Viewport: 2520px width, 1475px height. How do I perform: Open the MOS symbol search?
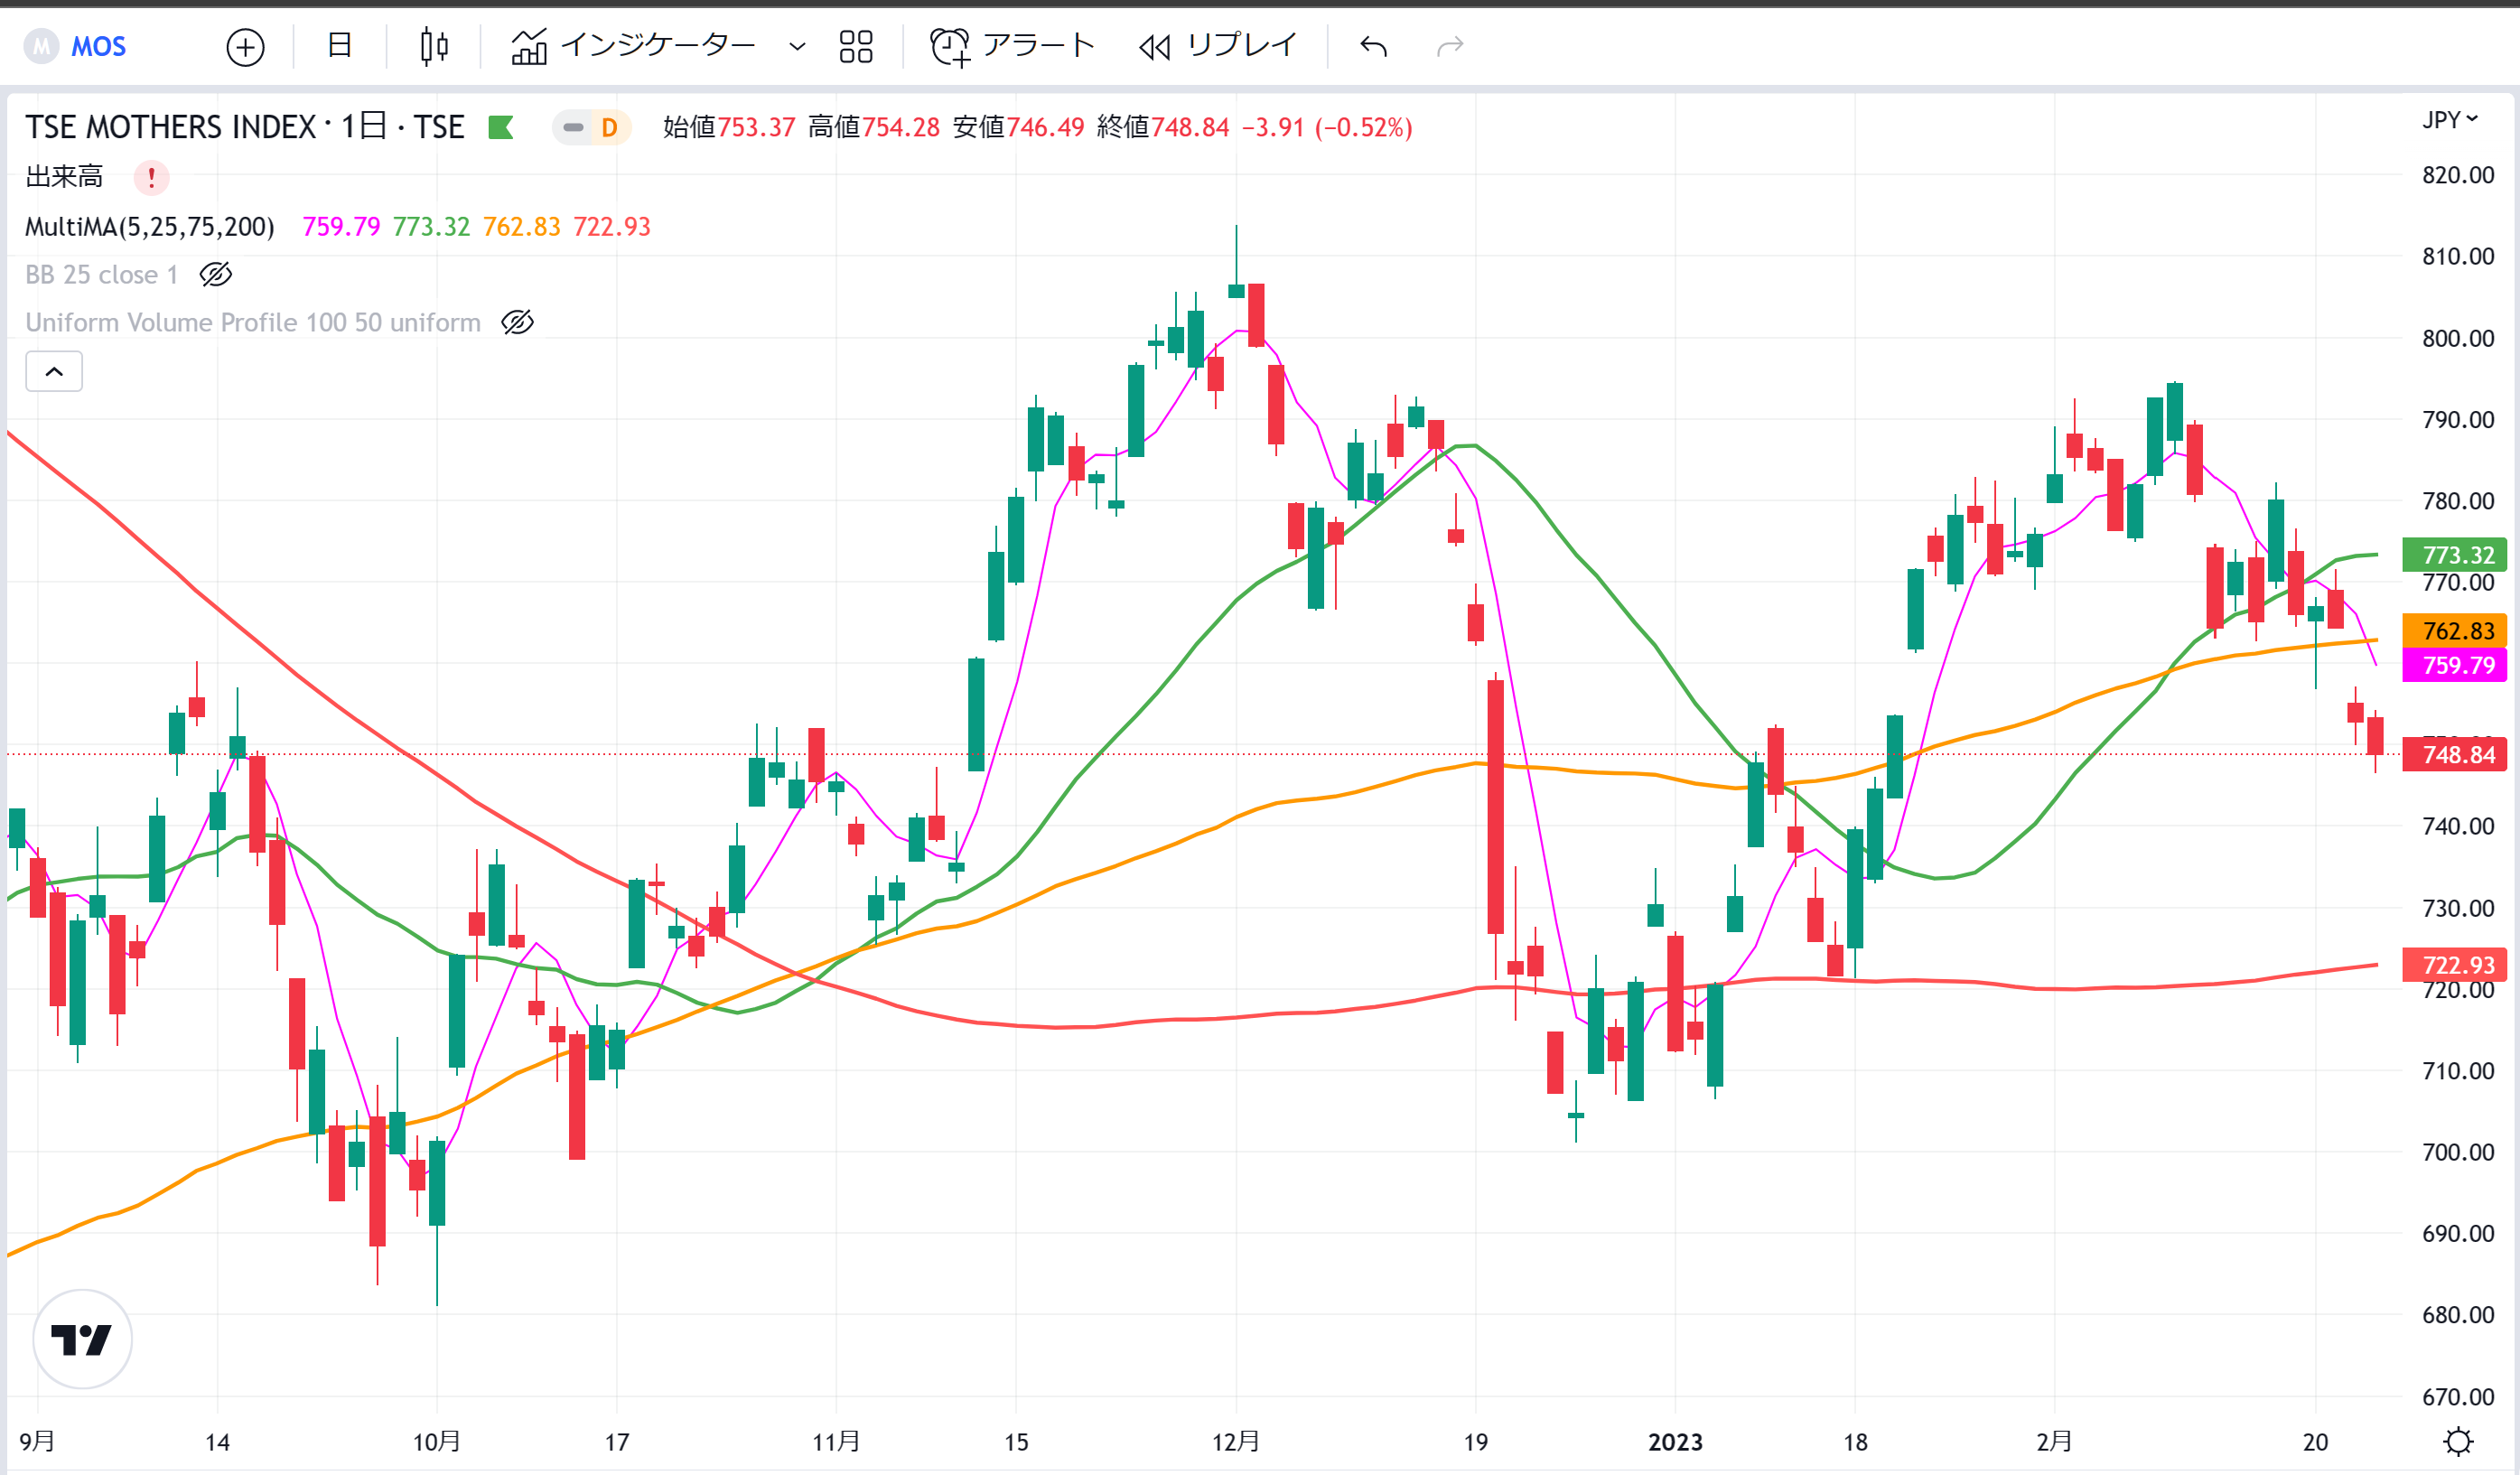point(77,46)
